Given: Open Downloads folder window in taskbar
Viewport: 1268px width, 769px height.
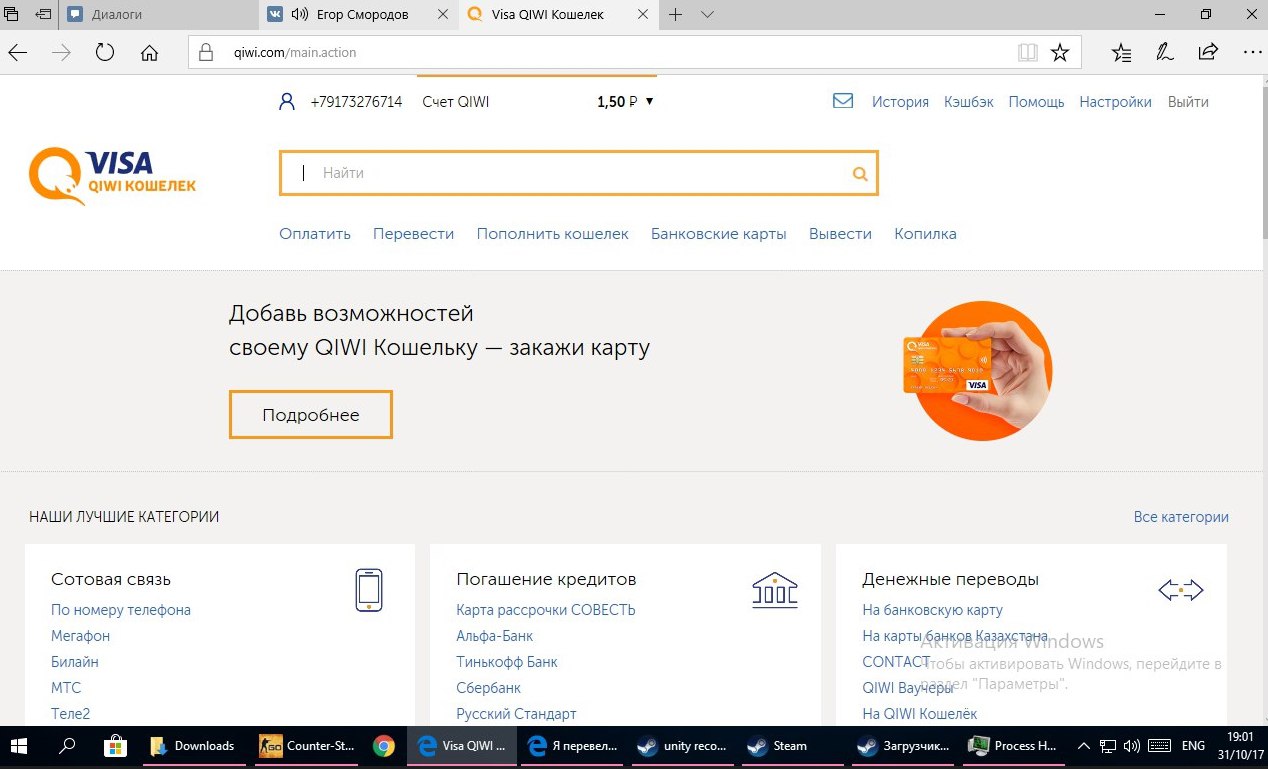Looking at the screenshot, I should [x=194, y=746].
